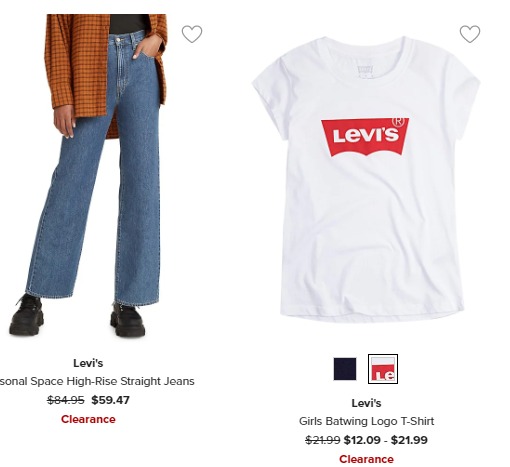Image resolution: width=510 pixels, height=467 pixels.
Task: Favorite the high-rise straight jeans with heart icon
Action: click(192, 34)
